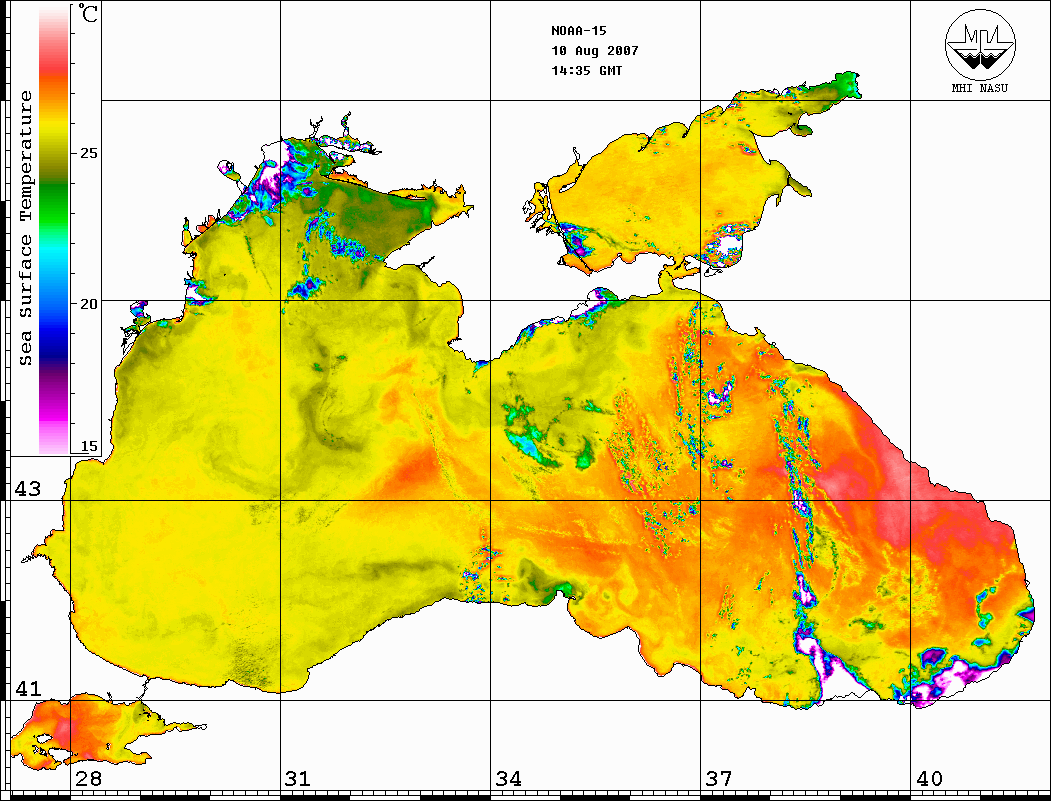Click the MHI NASU logo emblem
This screenshot has width=1051, height=801.
tap(978, 46)
